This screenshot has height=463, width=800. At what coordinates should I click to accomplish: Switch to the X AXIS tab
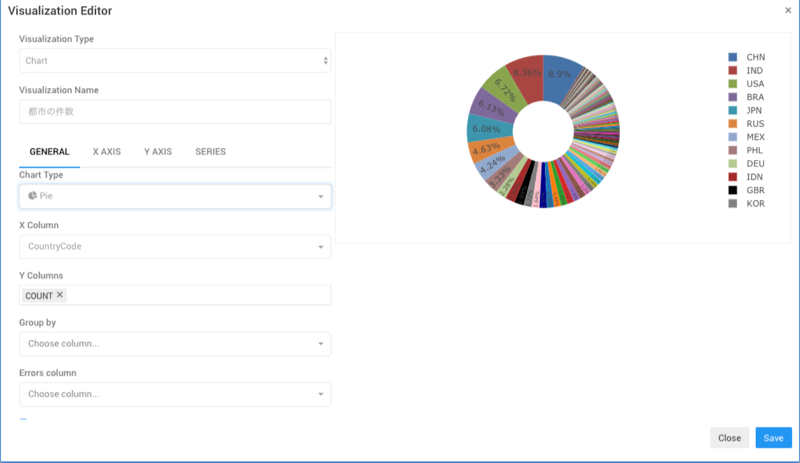[x=107, y=152]
